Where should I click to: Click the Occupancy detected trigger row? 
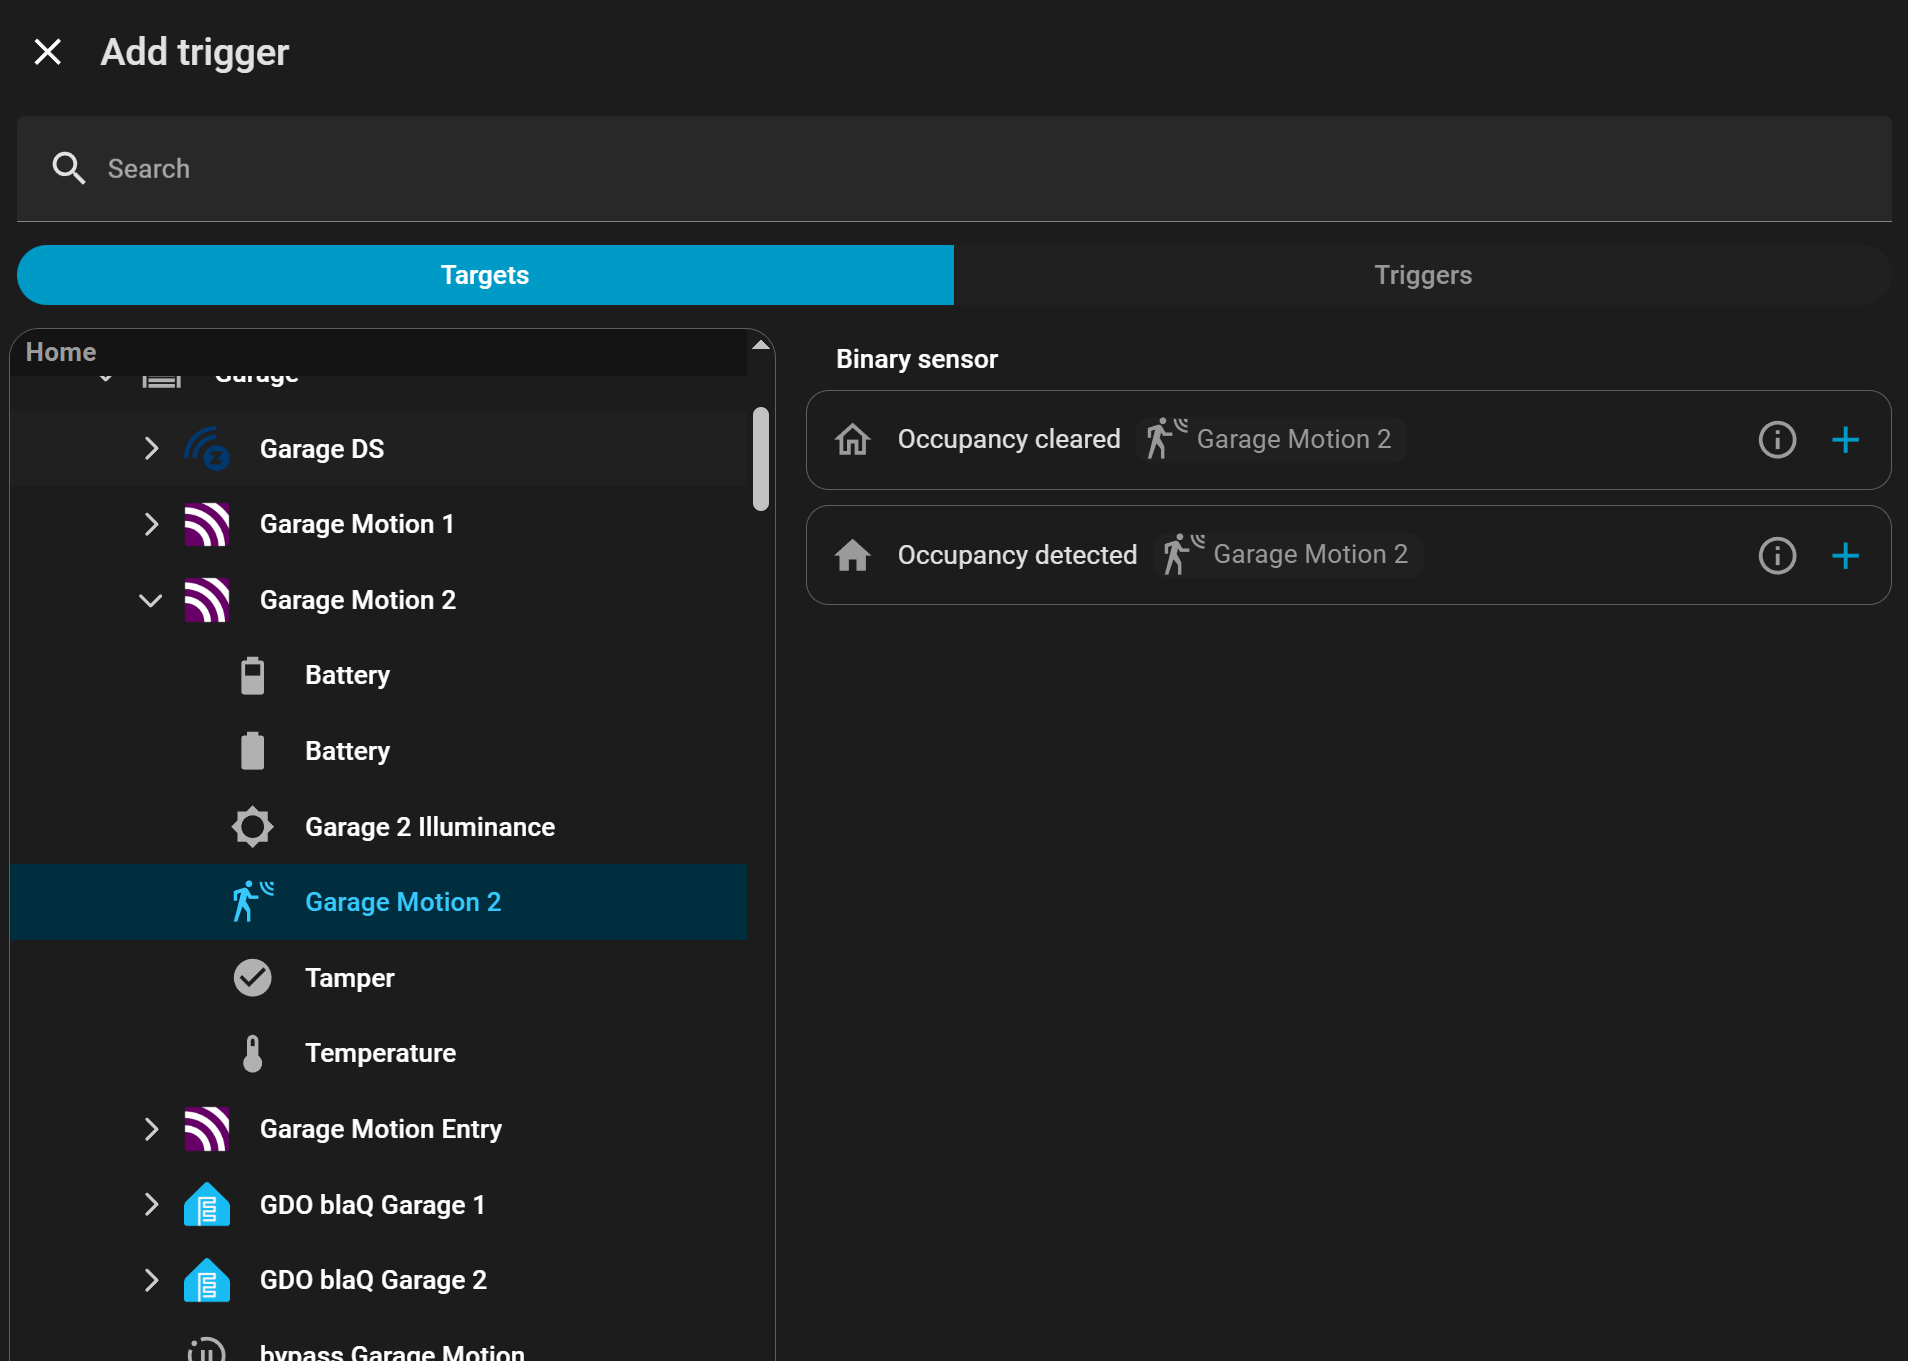tap(1017, 555)
